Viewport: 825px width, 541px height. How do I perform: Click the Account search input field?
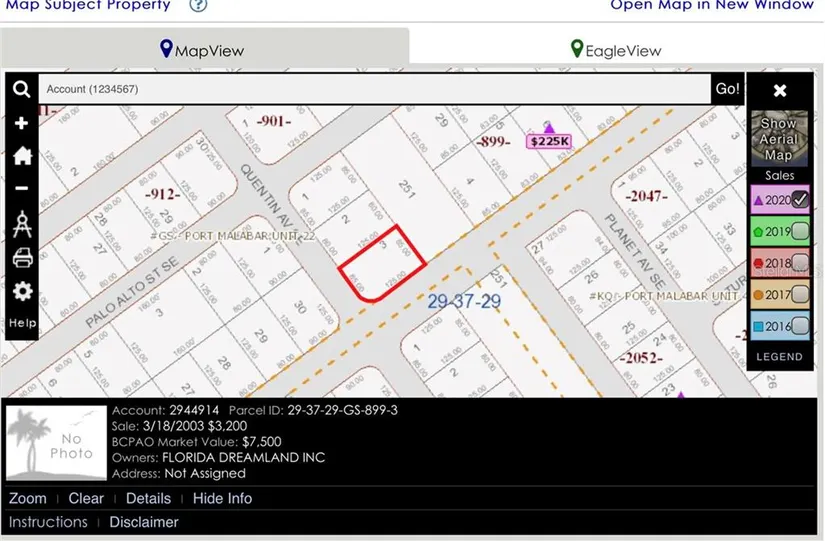tap(374, 89)
